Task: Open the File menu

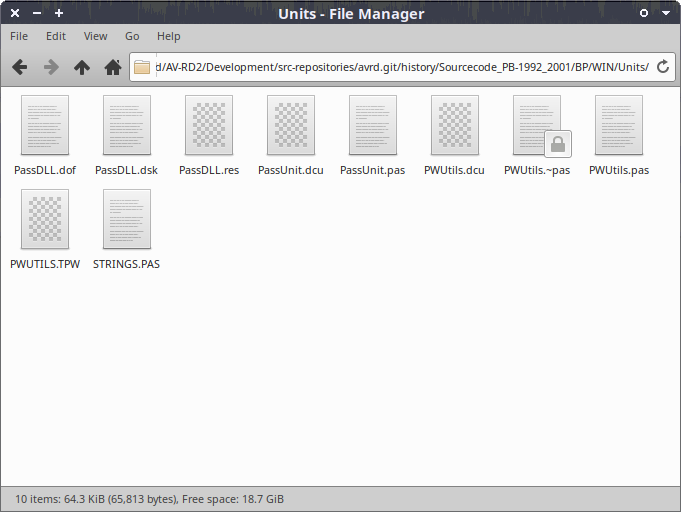Action: [x=19, y=36]
